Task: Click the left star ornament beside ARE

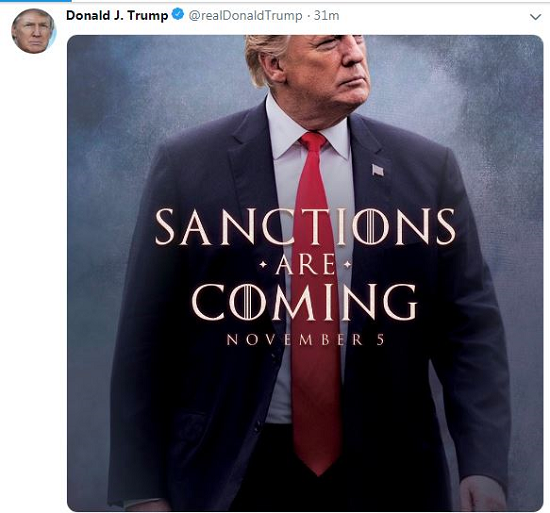Action: [x=263, y=265]
